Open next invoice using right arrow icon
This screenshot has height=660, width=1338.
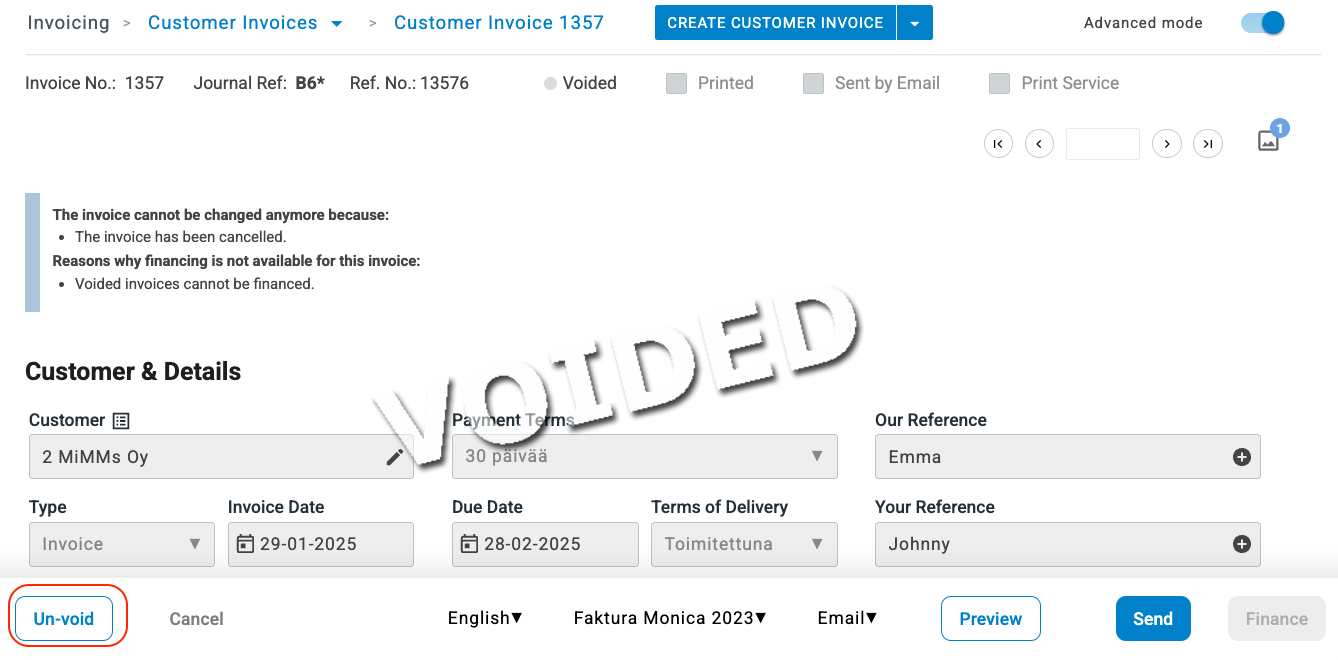[x=1167, y=143]
